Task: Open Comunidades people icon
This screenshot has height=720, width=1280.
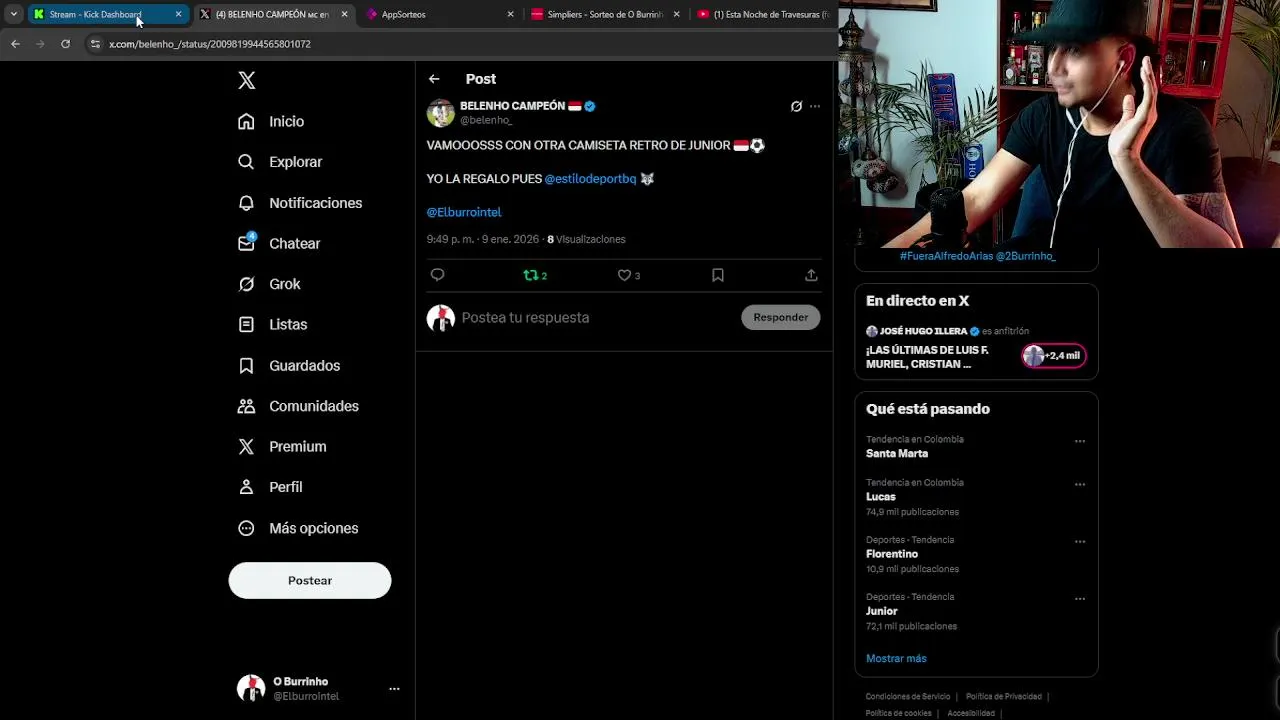Action: click(246, 406)
